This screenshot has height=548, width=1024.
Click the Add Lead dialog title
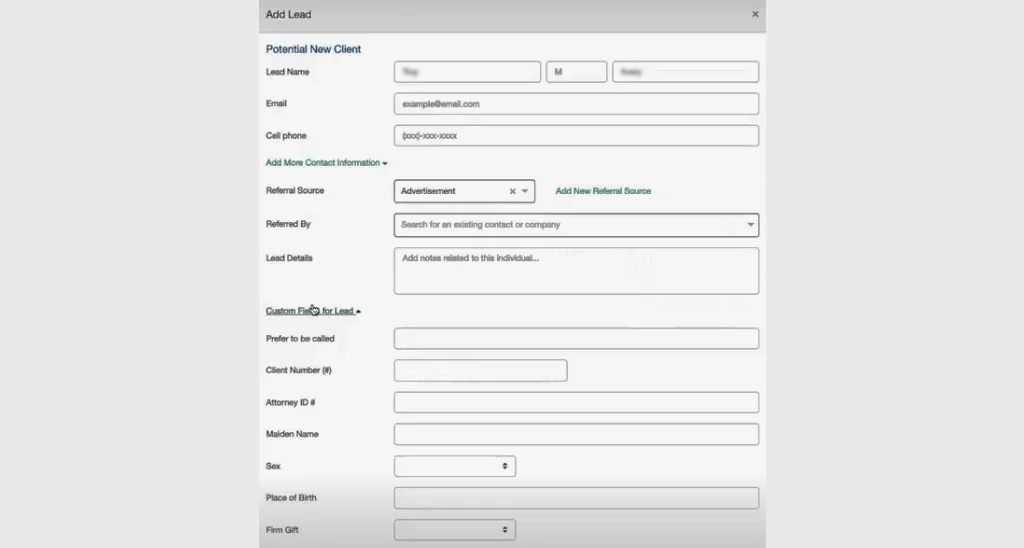click(288, 14)
